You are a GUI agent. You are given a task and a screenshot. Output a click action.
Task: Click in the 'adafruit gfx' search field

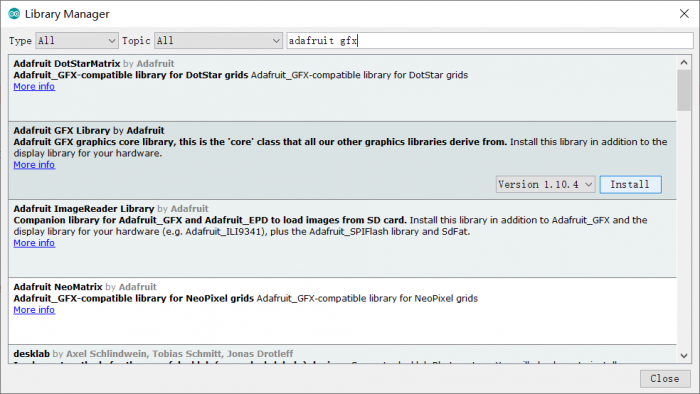tap(490, 41)
